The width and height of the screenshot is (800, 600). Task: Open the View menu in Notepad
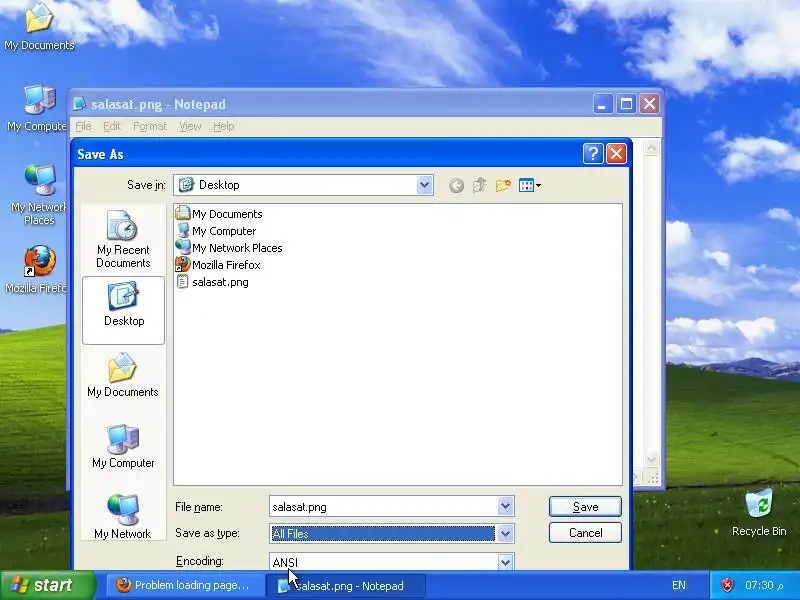click(x=190, y=126)
